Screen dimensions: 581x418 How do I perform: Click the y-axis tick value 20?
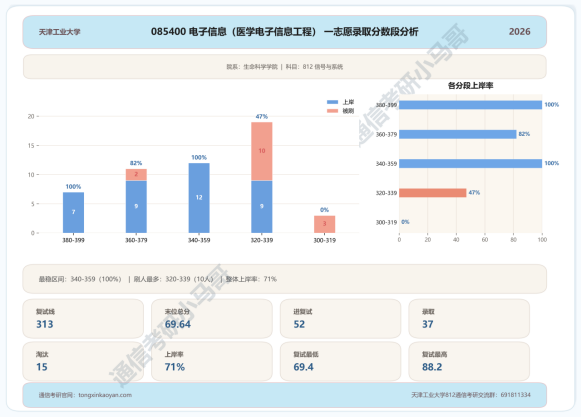[x=31, y=116]
